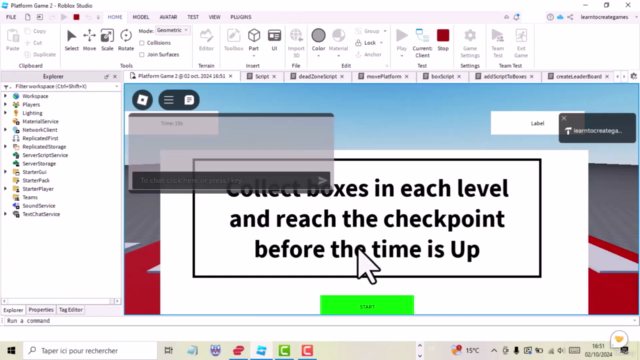Click the Paste clipboard icon
Screen dimensions: 640x360
(13, 36)
